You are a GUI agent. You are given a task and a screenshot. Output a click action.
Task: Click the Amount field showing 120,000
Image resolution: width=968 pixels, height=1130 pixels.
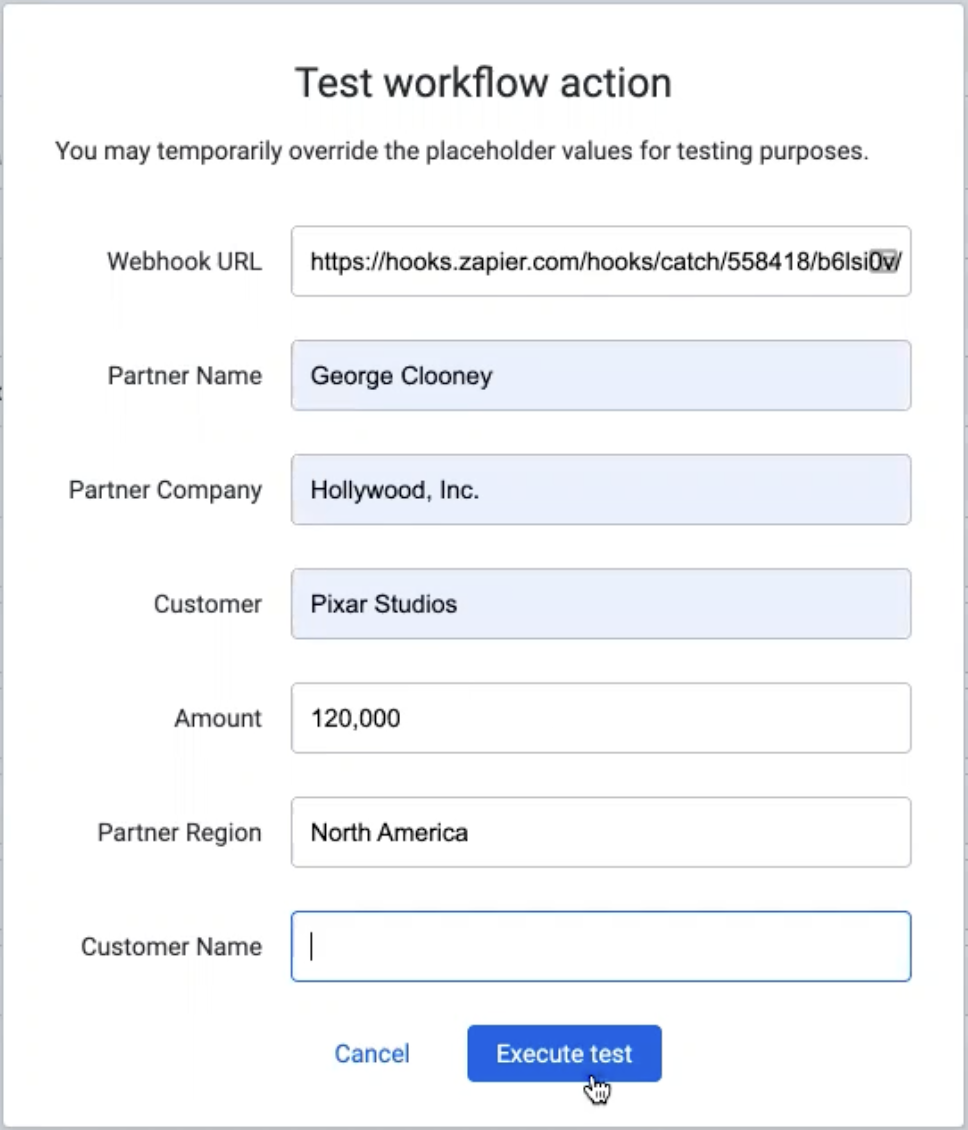(600, 718)
